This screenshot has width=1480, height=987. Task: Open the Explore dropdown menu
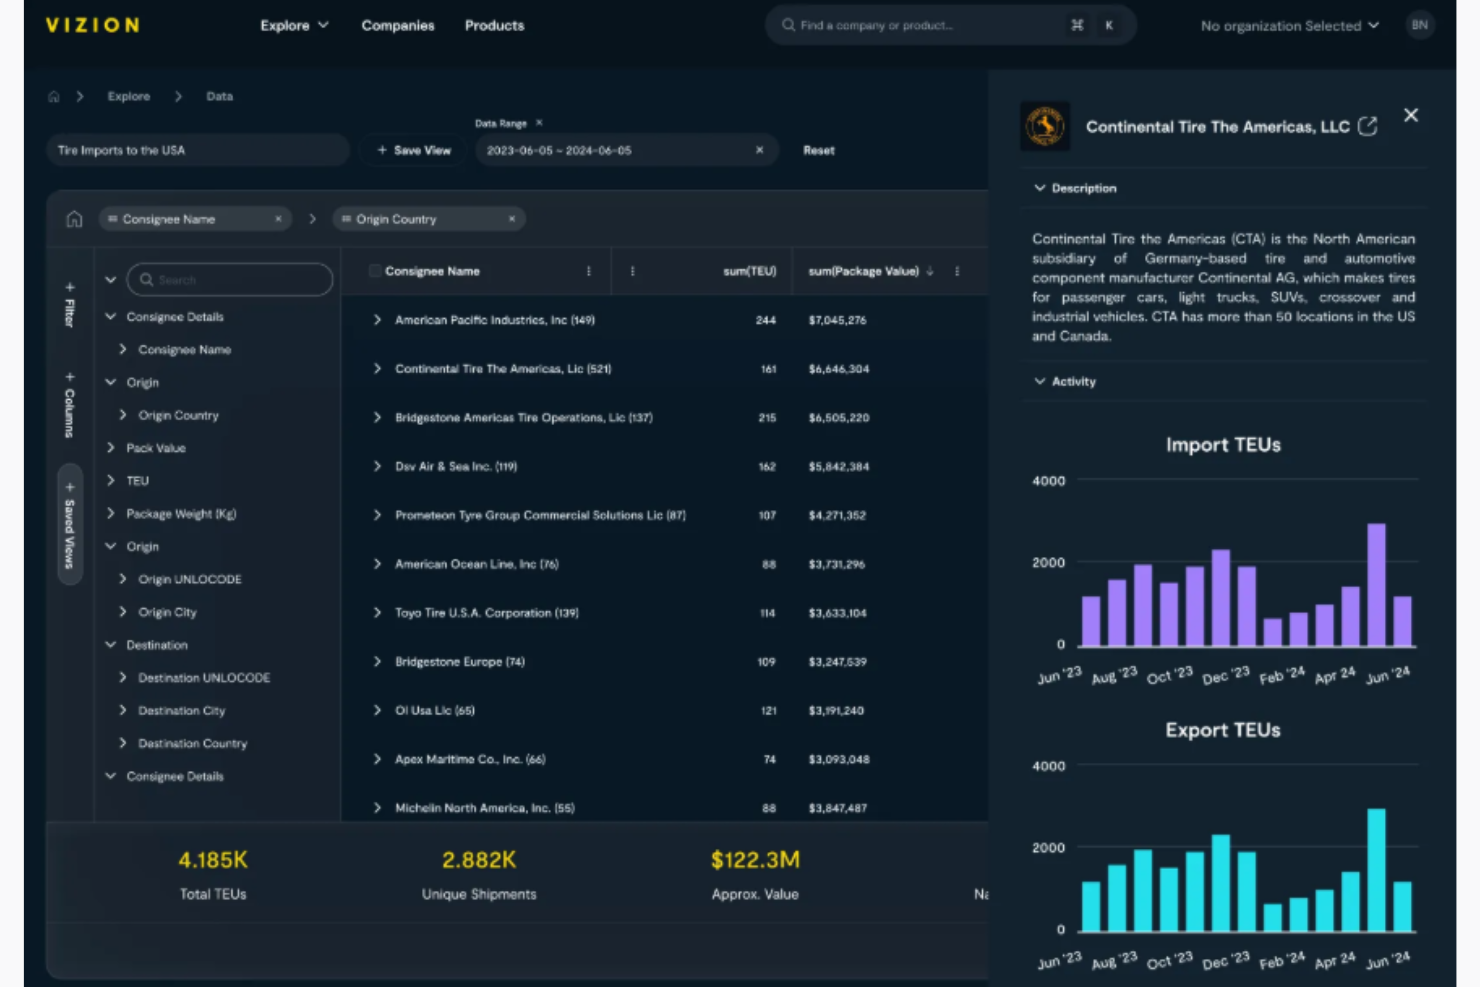point(294,25)
